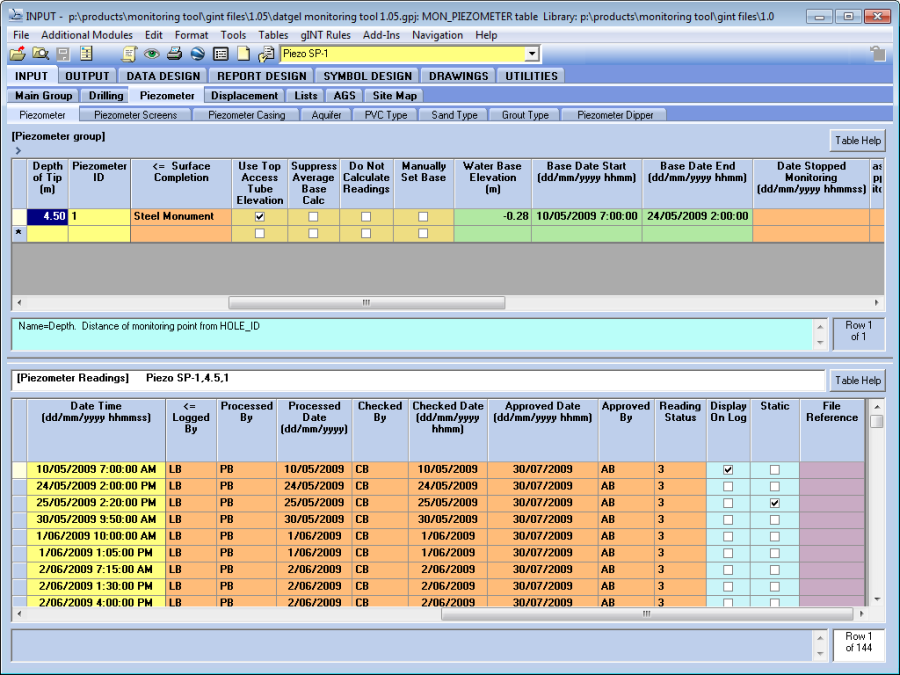Expand the arrow under Piezometer group label
This screenshot has width=900, height=675.
tap(18, 151)
